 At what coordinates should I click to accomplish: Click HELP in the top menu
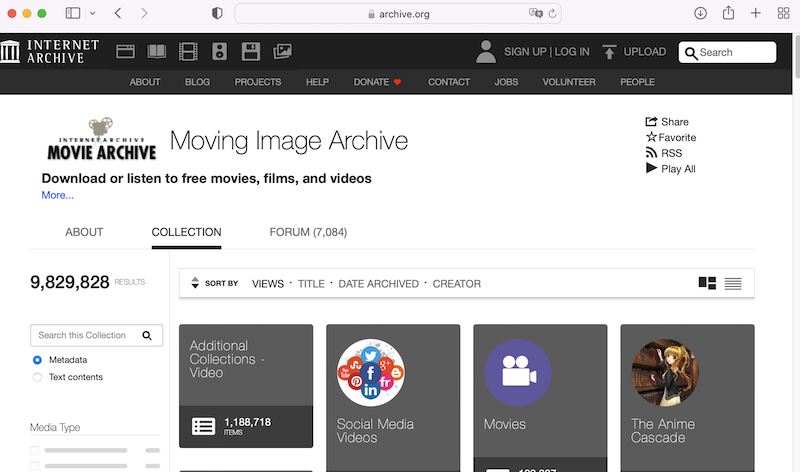[x=317, y=82]
